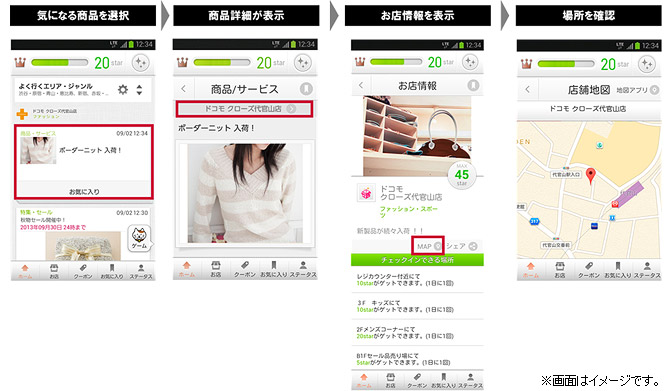This screenshot has width=672, height=391.
Task: Open お店 tab on product detail screen
Action: tap(216, 269)
